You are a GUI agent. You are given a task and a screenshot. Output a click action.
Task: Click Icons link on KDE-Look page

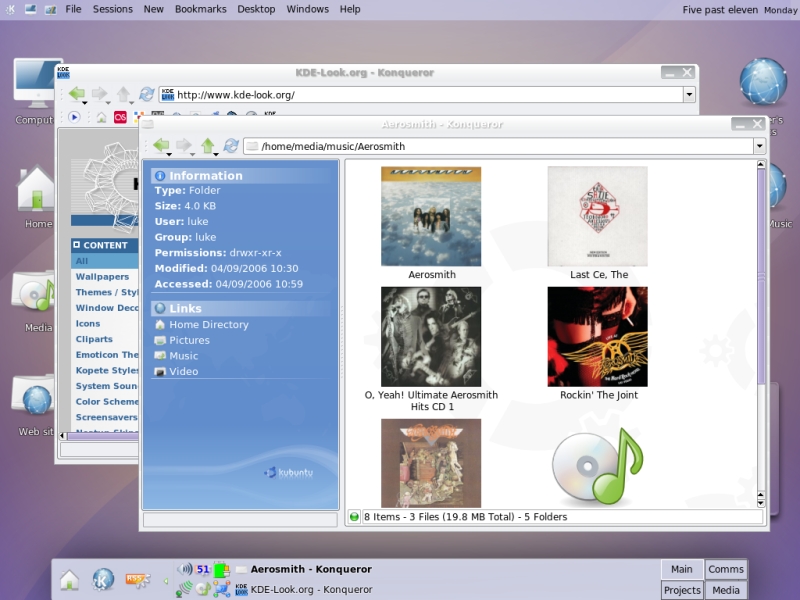pos(88,323)
